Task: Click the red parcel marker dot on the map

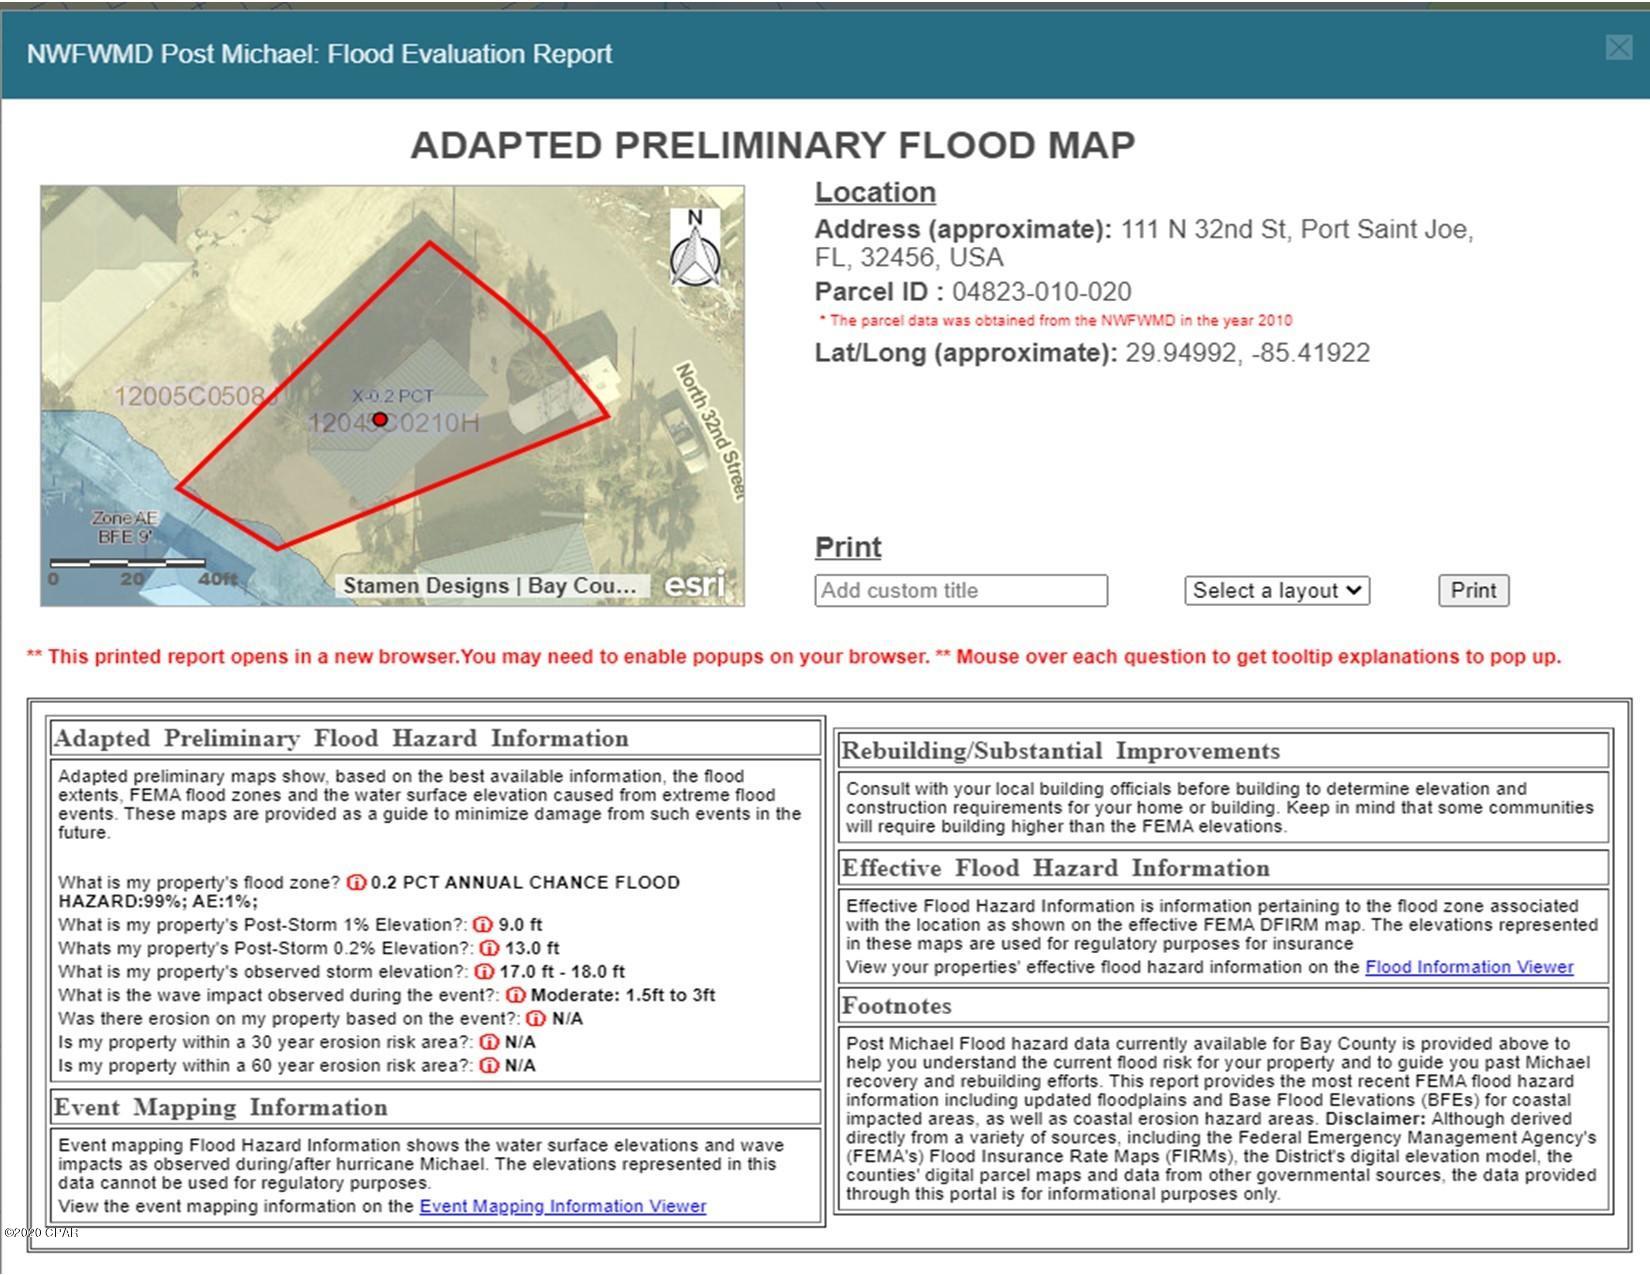Action: point(379,420)
